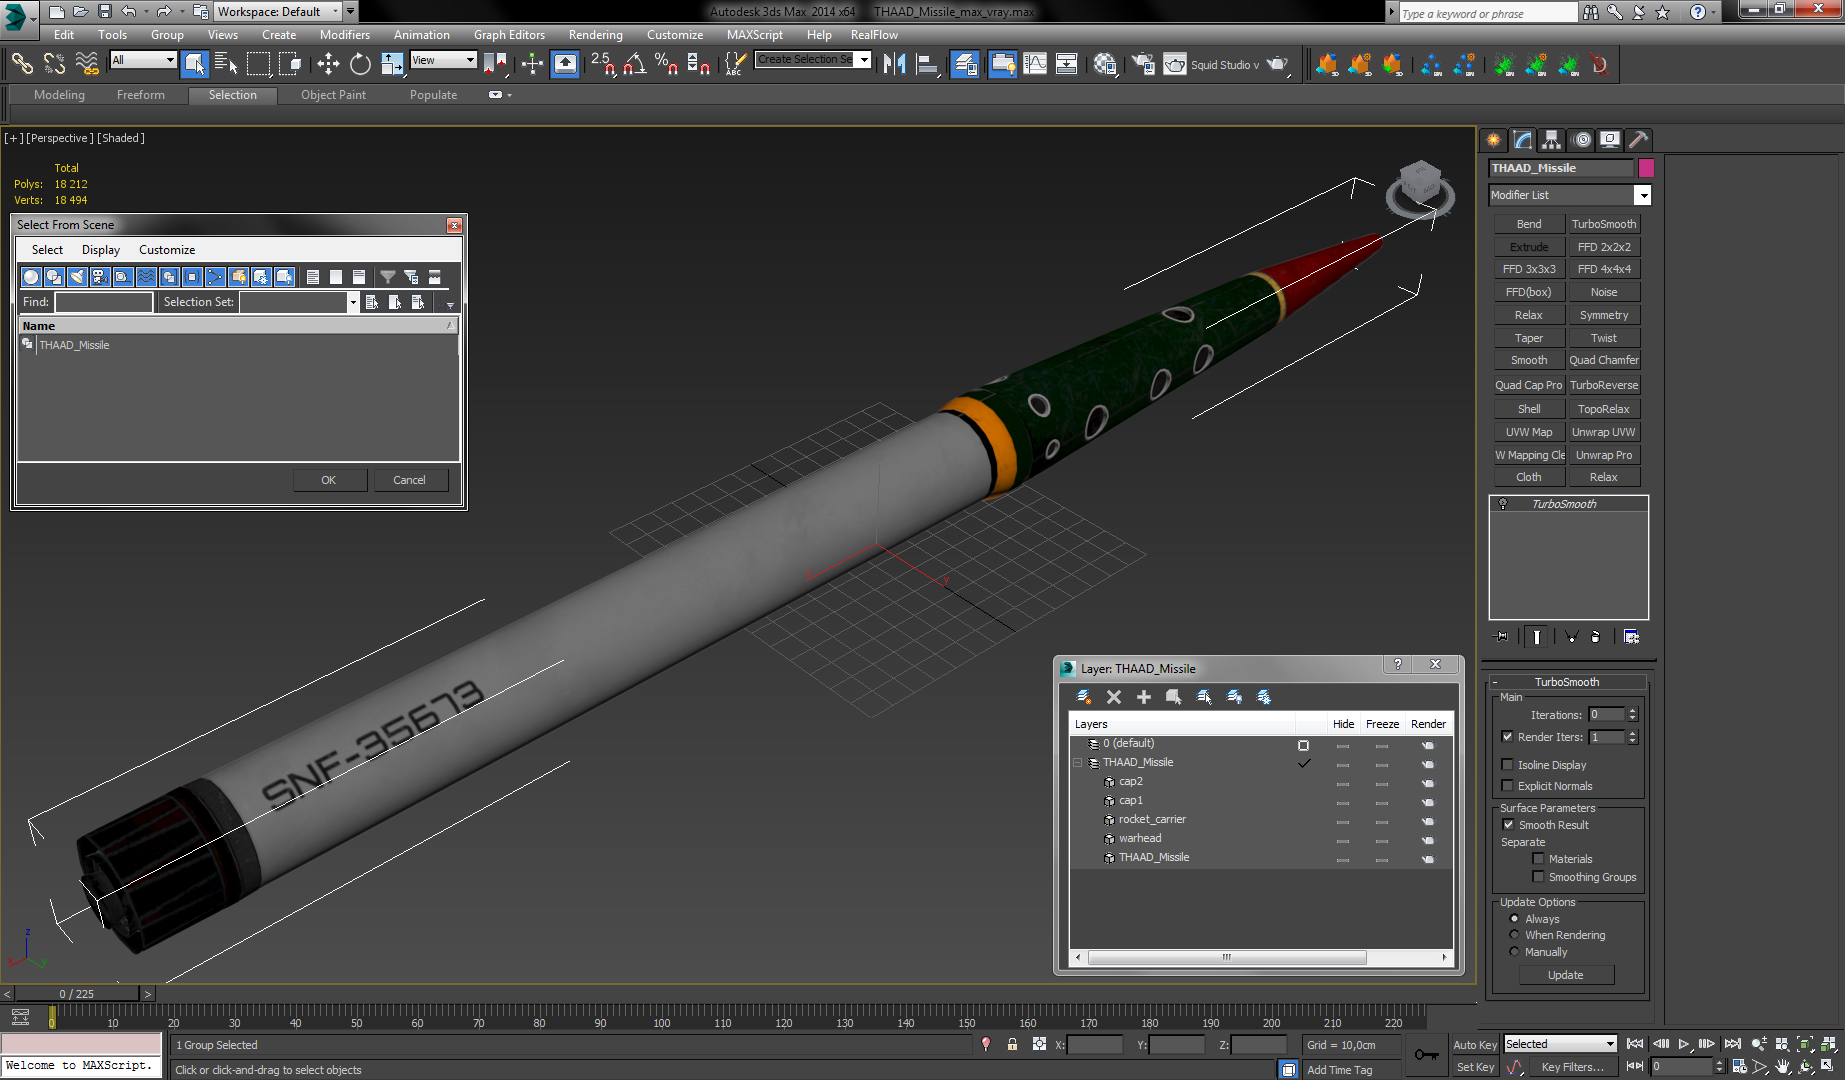The width and height of the screenshot is (1845, 1080).
Task: Toggle the Render Iters checkbox
Action: (x=1507, y=737)
